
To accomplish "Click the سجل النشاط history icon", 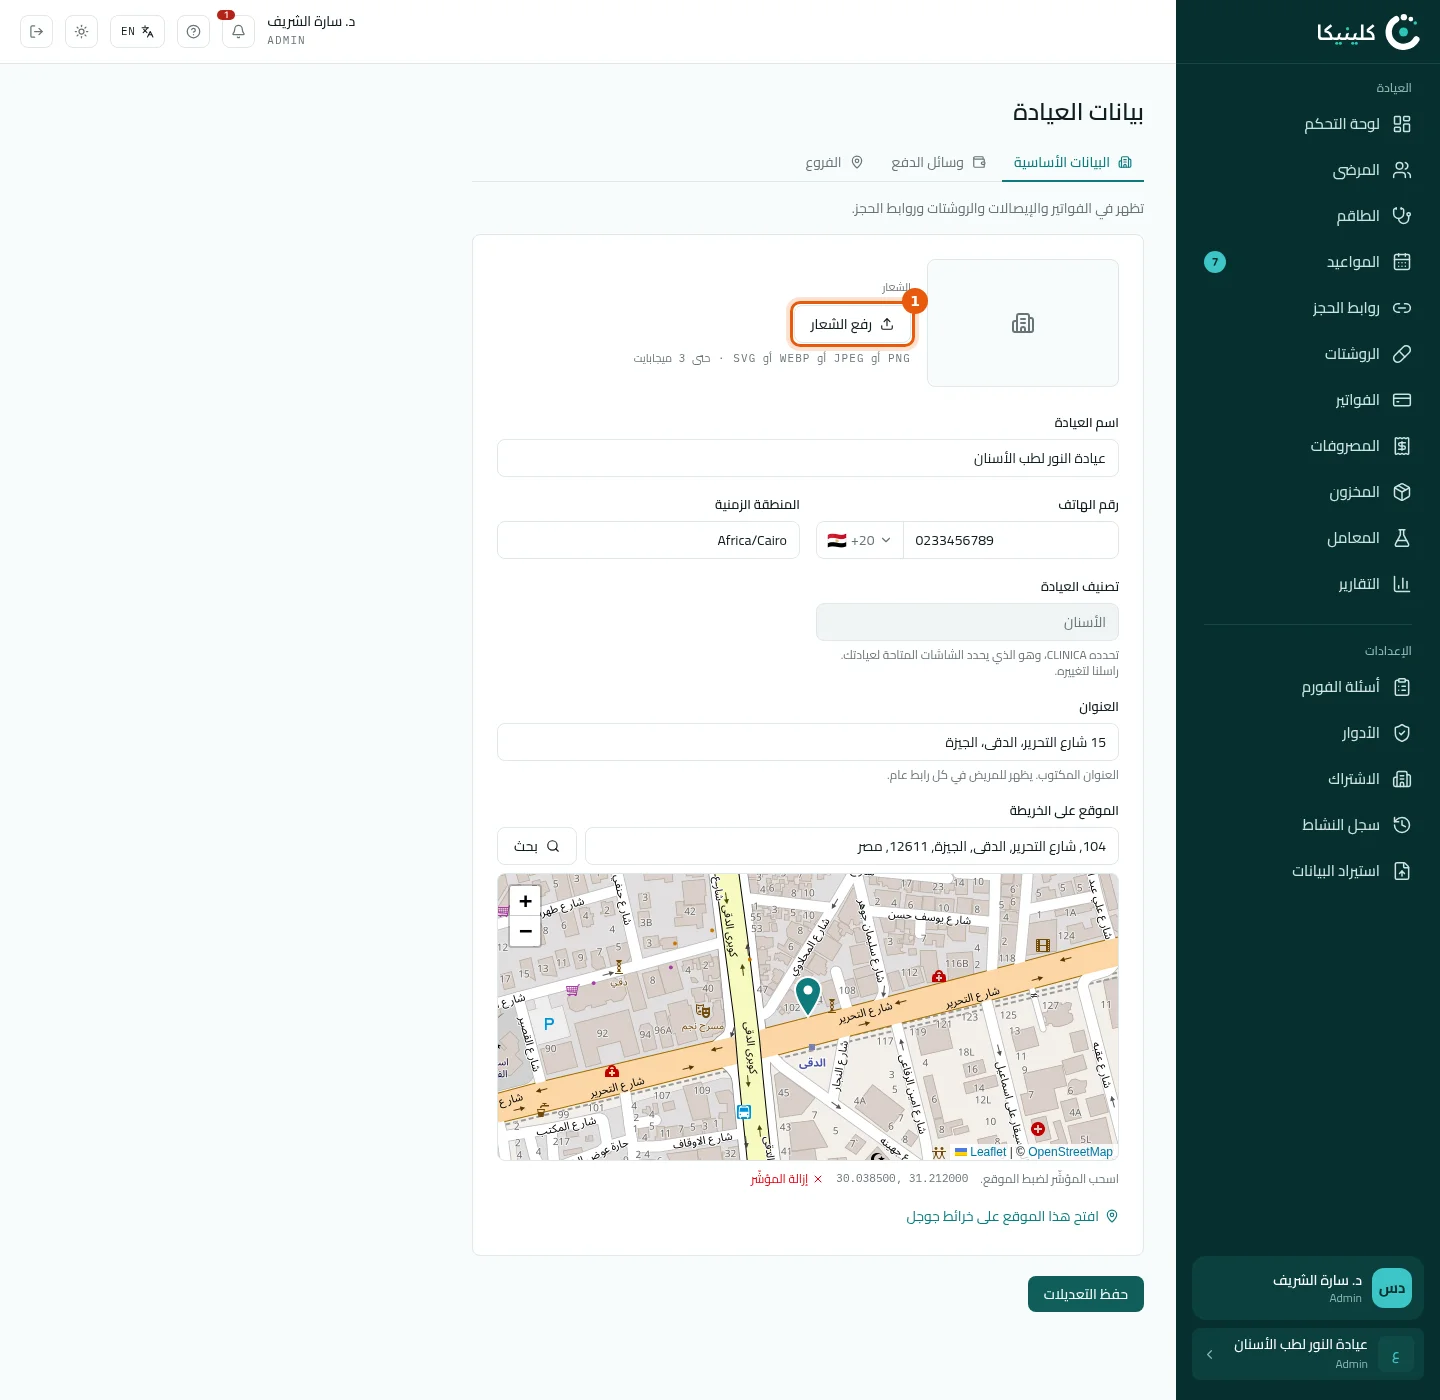I will pyautogui.click(x=1402, y=825).
